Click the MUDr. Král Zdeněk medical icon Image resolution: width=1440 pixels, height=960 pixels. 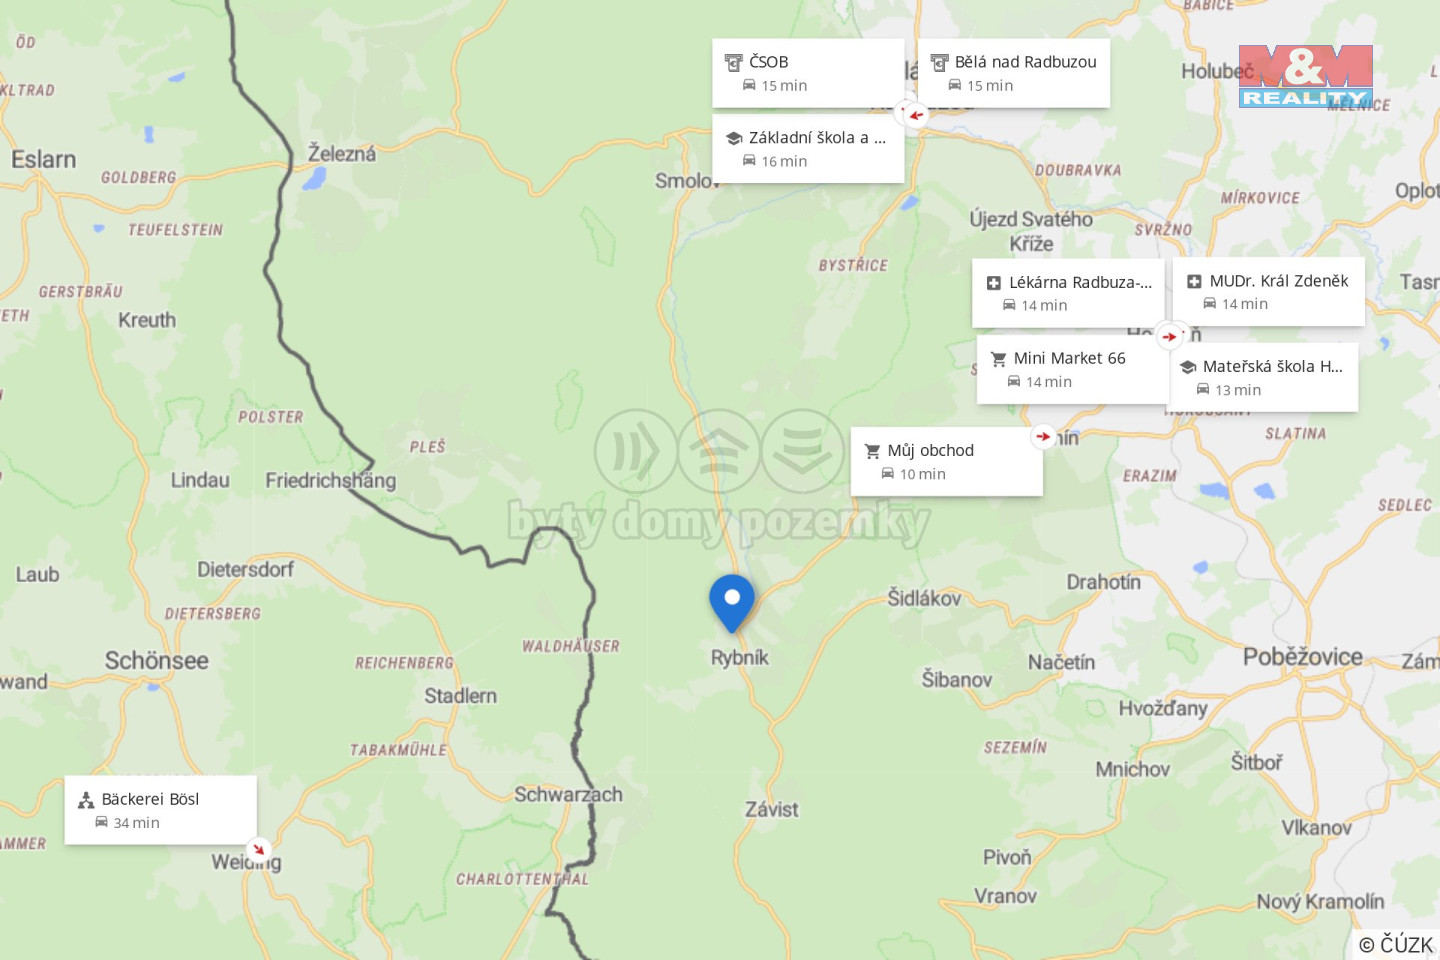click(x=1194, y=281)
